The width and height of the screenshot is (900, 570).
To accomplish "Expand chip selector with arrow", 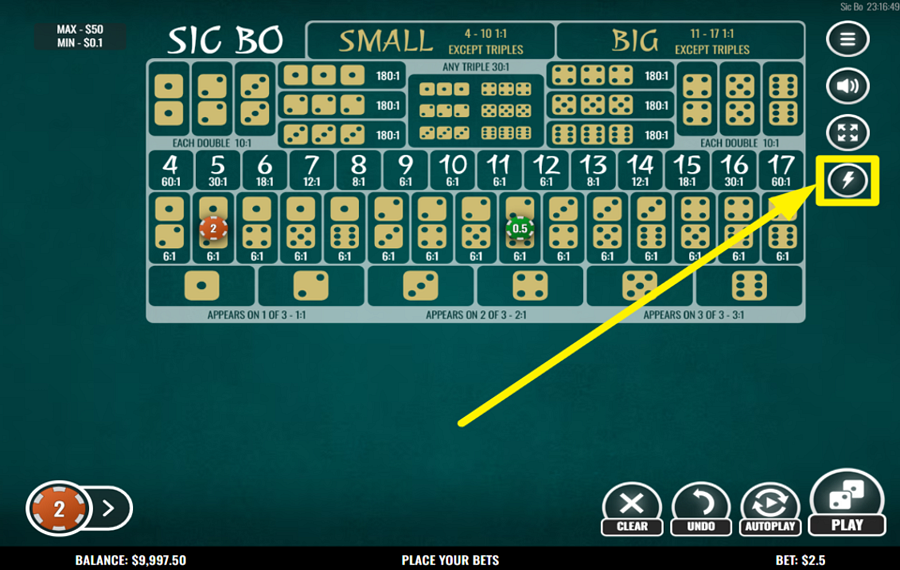I will [108, 508].
